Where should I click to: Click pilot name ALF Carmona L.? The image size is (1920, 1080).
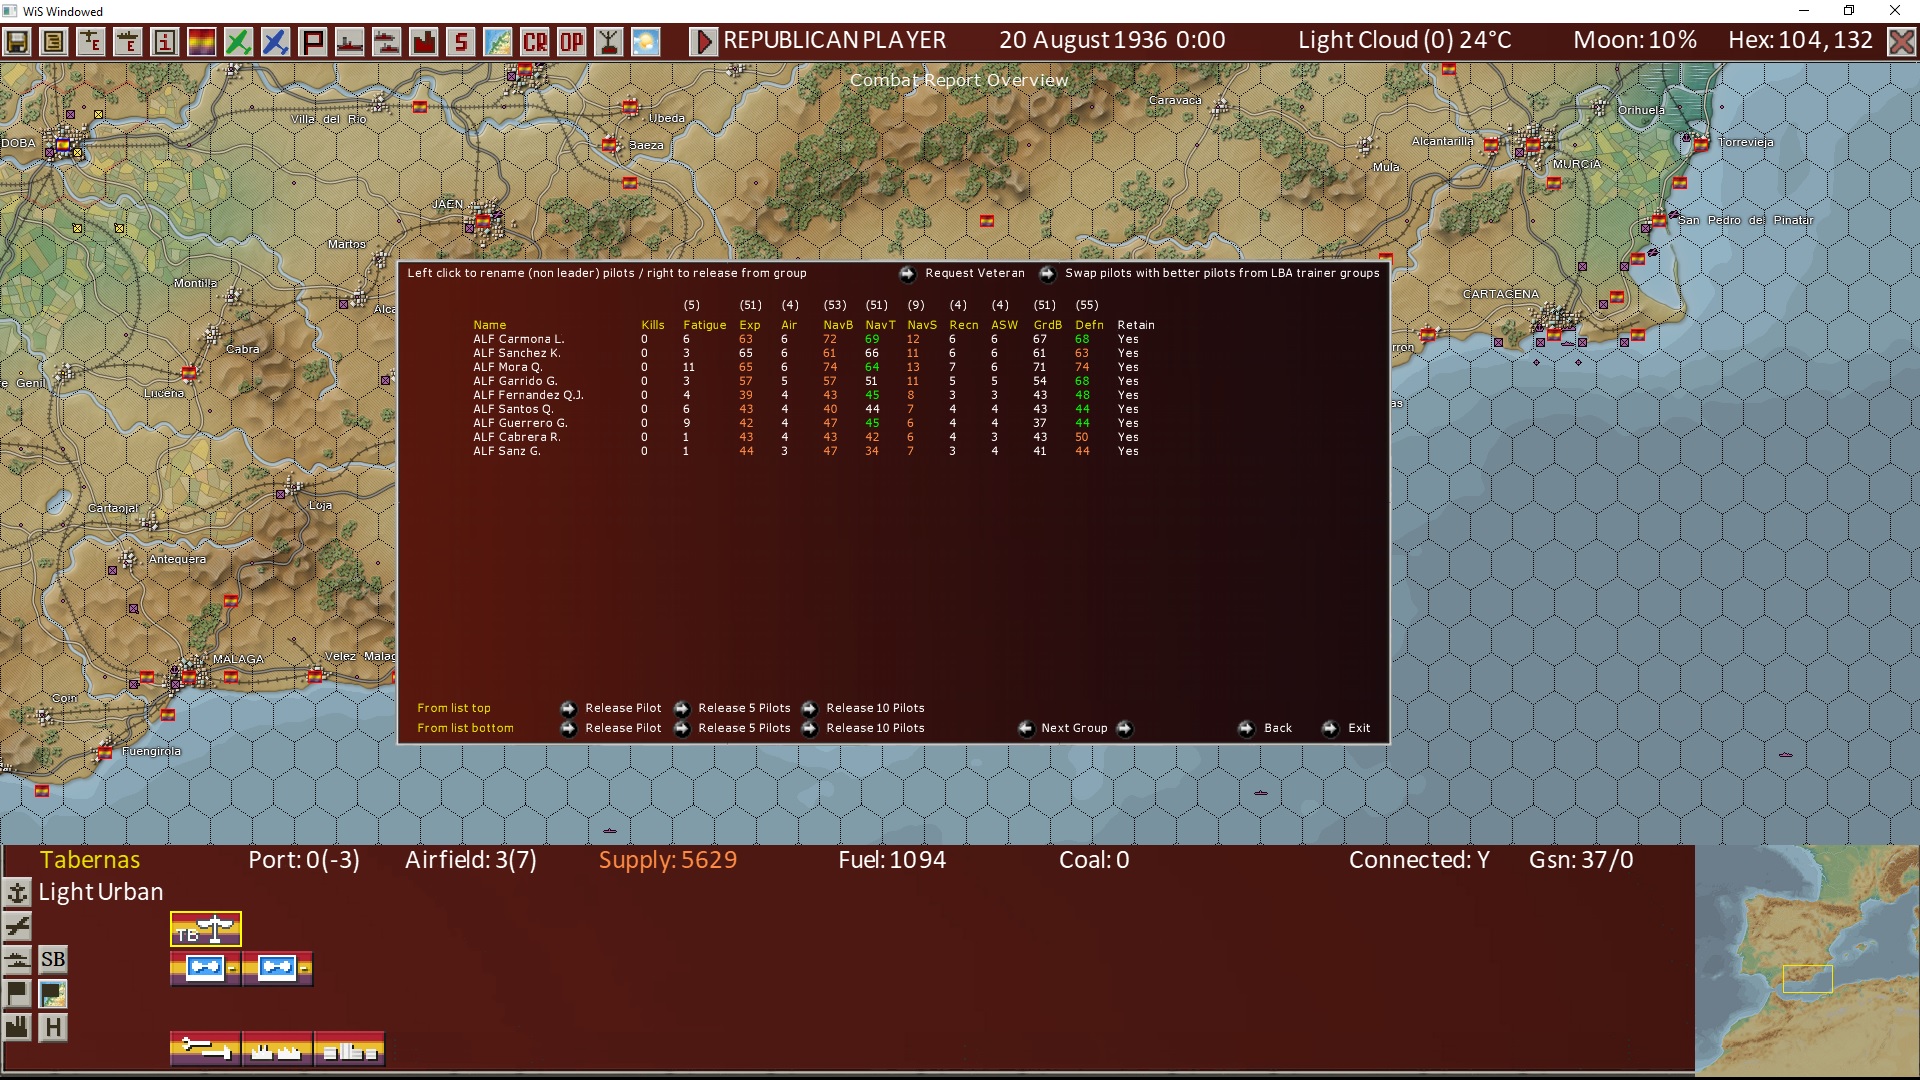pyautogui.click(x=518, y=339)
